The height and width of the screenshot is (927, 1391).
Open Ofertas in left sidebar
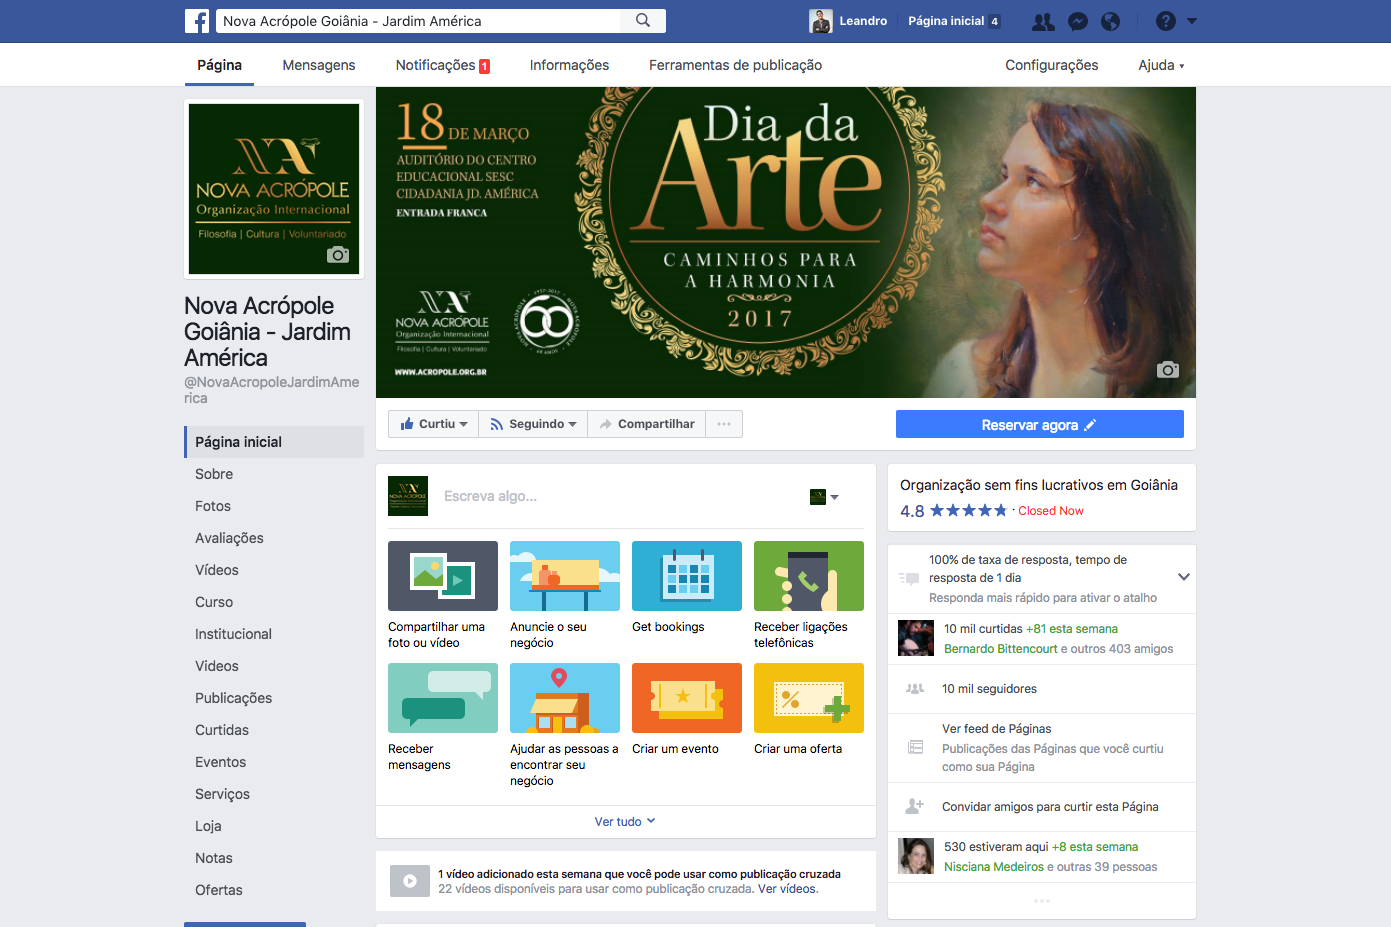coord(218,890)
